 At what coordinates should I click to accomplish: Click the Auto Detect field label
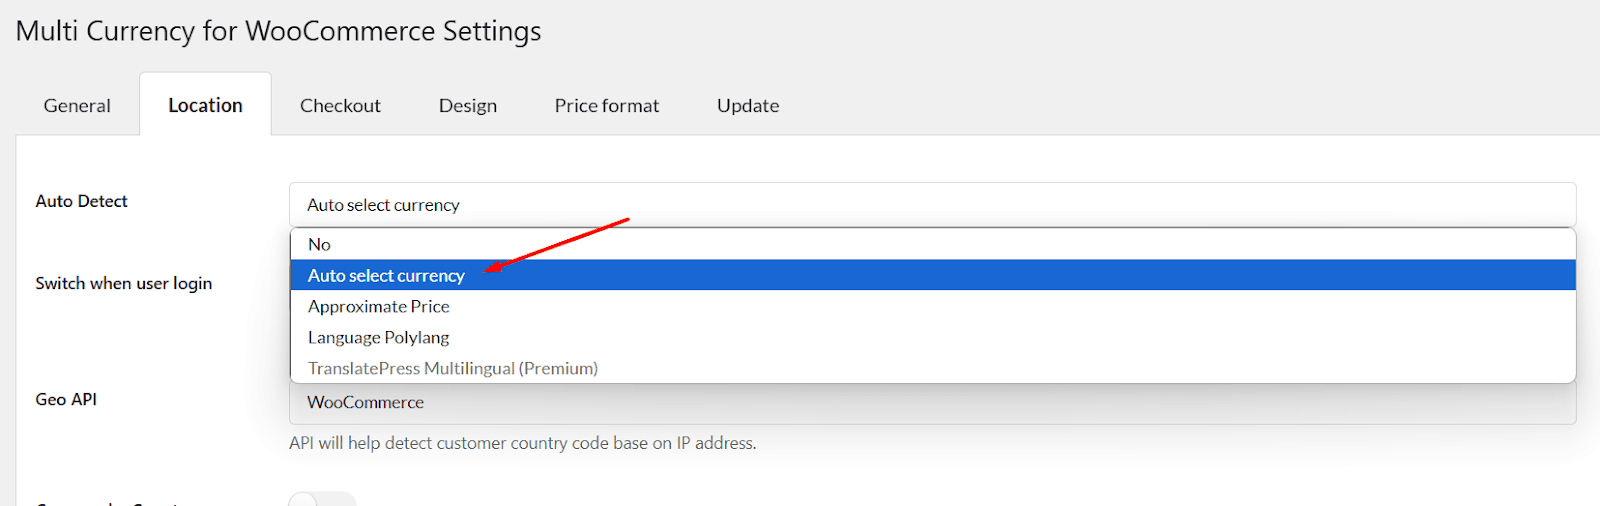(82, 201)
